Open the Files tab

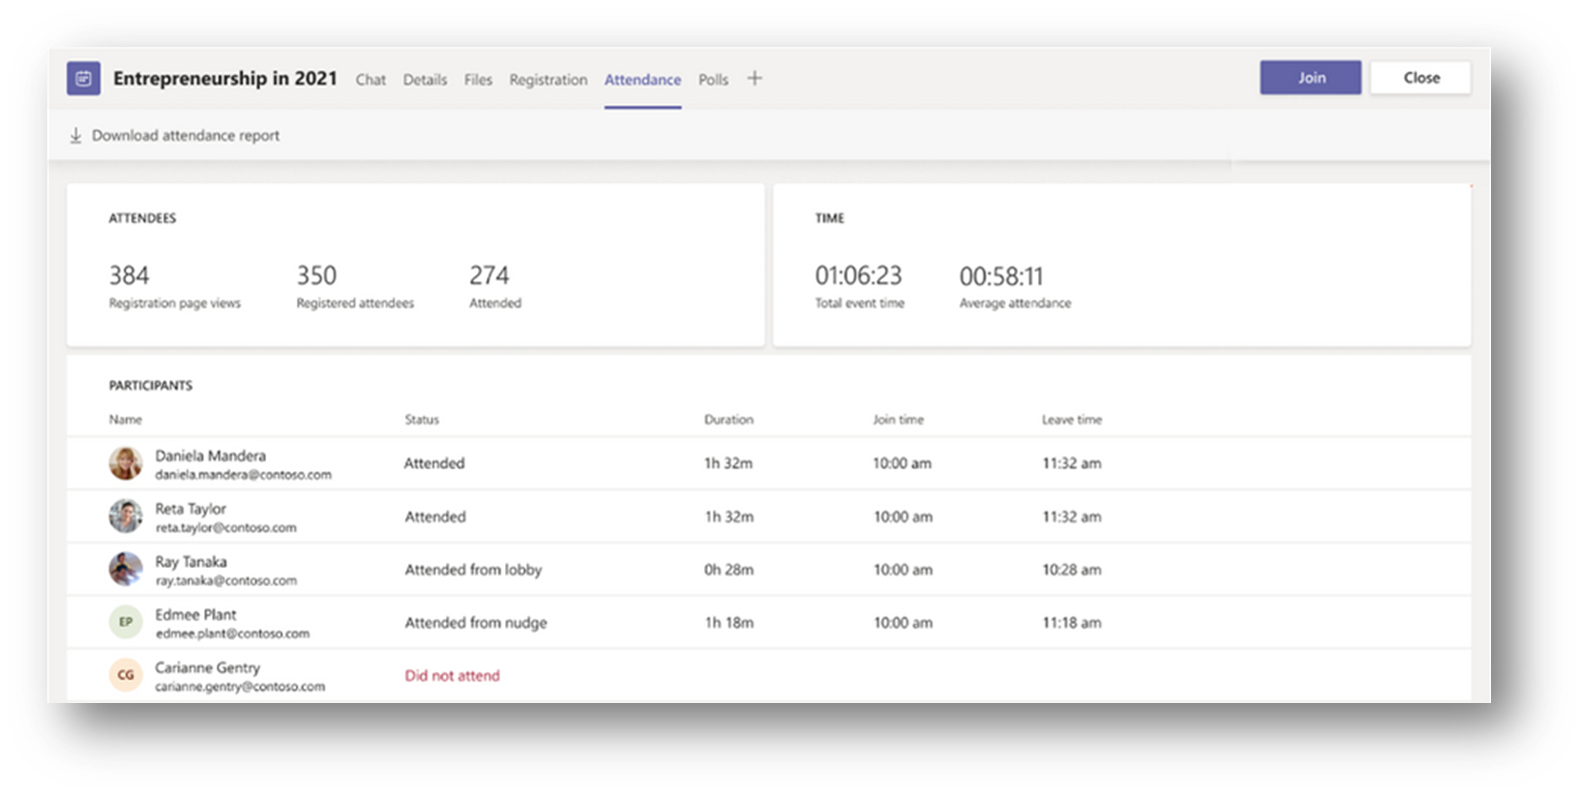pyautogui.click(x=478, y=80)
